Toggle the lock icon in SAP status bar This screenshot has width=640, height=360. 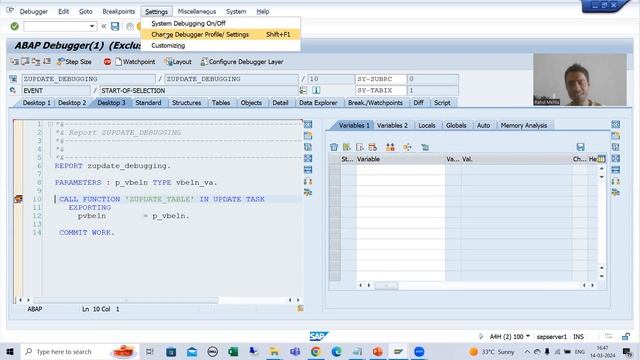626,337
